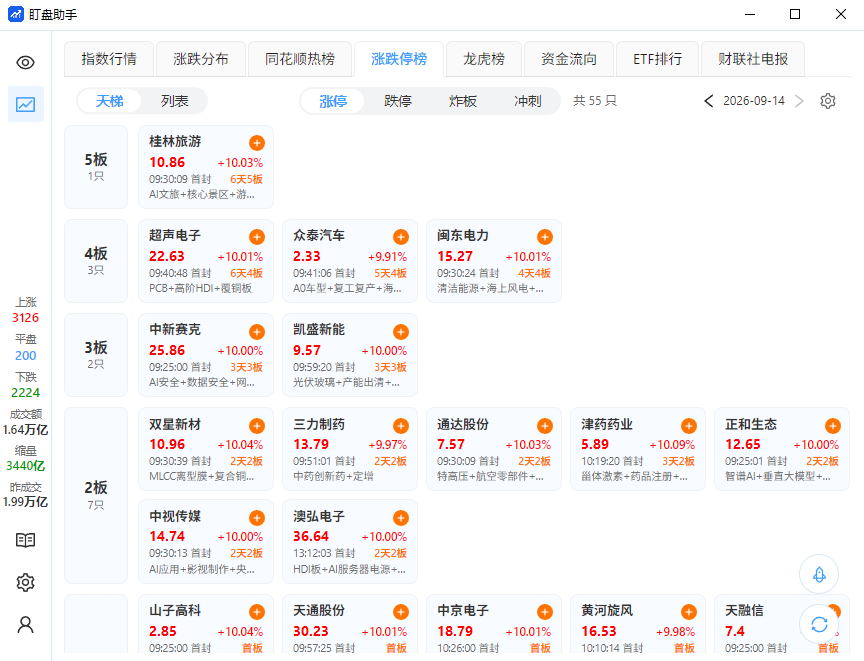This screenshot has width=864, height=661.
Task: Open limit-board settings gear near date
Action: pyautogui.click(x=828, y=101)
